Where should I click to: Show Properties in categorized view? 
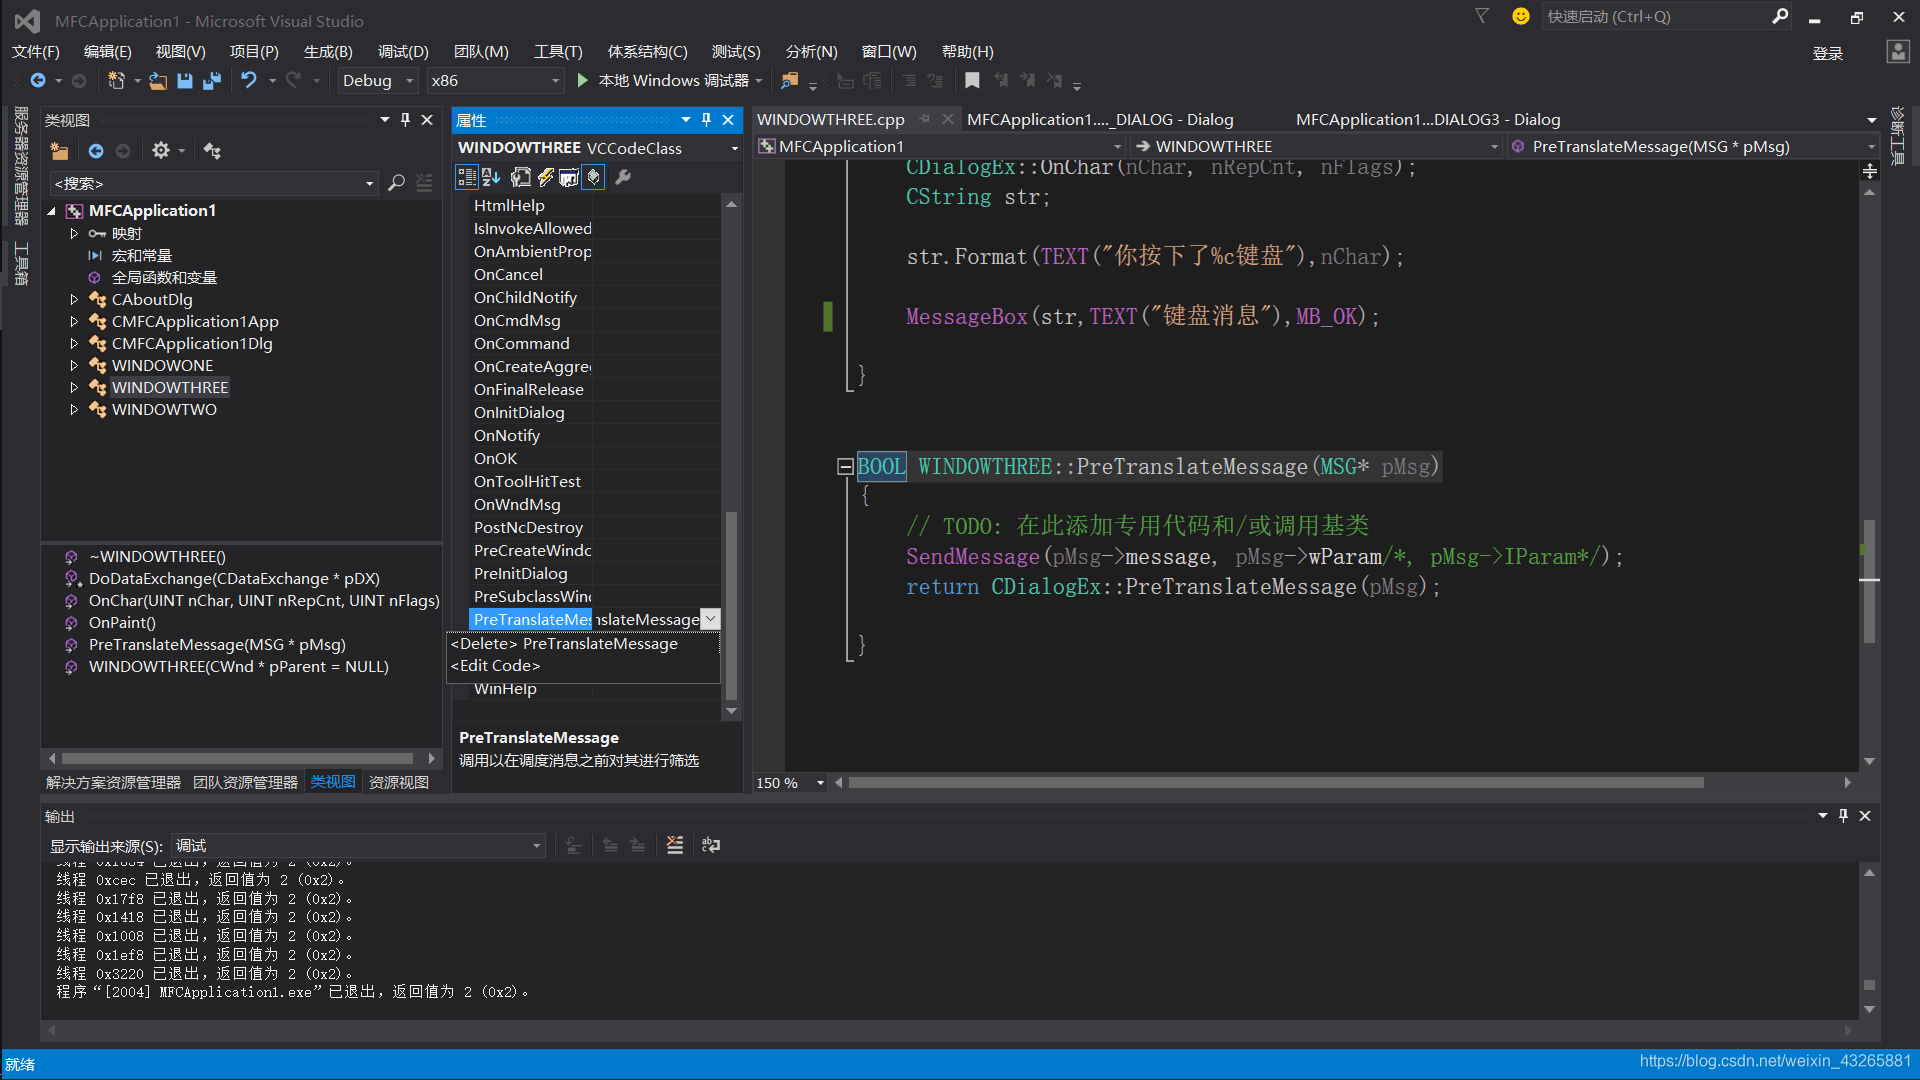tap(467, 177)
